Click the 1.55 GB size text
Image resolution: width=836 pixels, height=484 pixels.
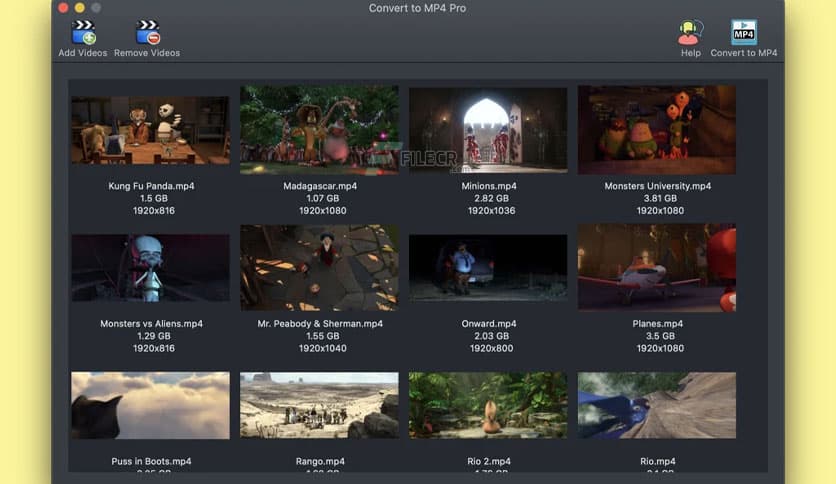(x=323, y=336)
